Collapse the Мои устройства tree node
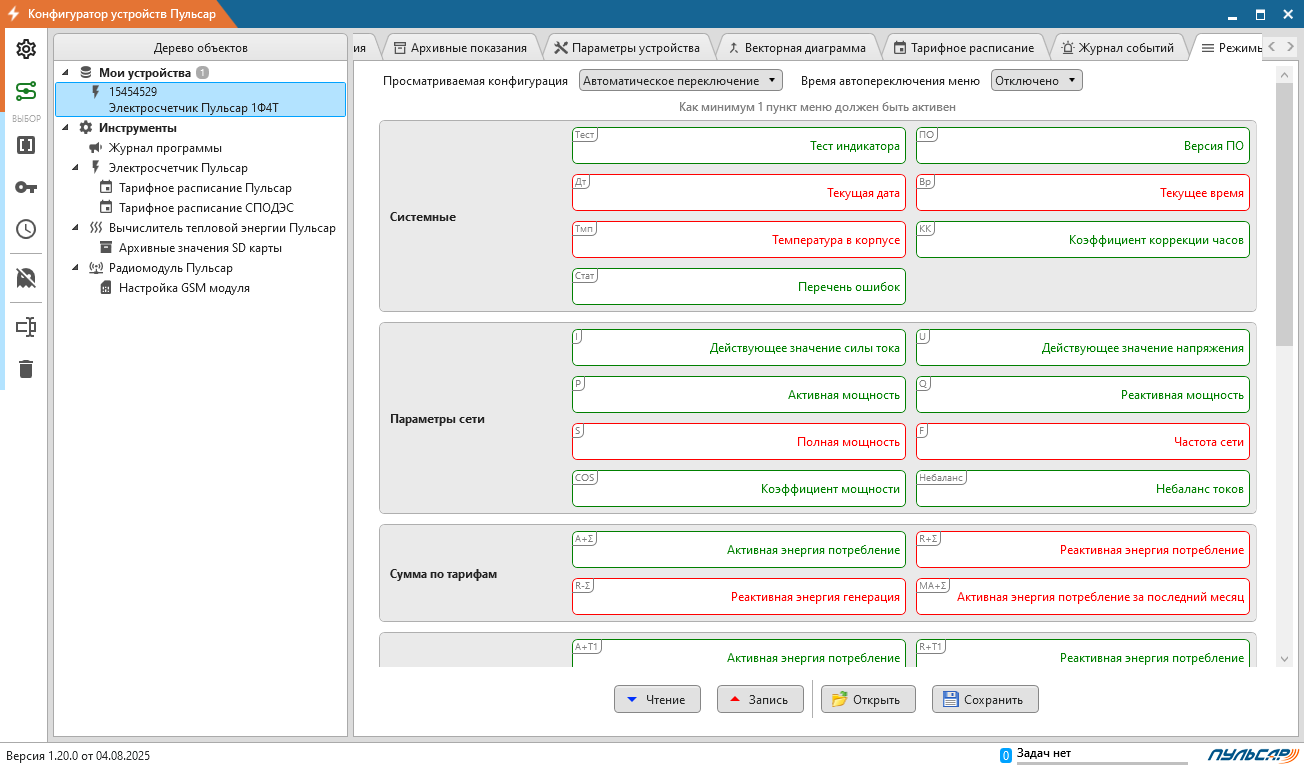This screenshot has height=768, width=1304. (66, 73)
